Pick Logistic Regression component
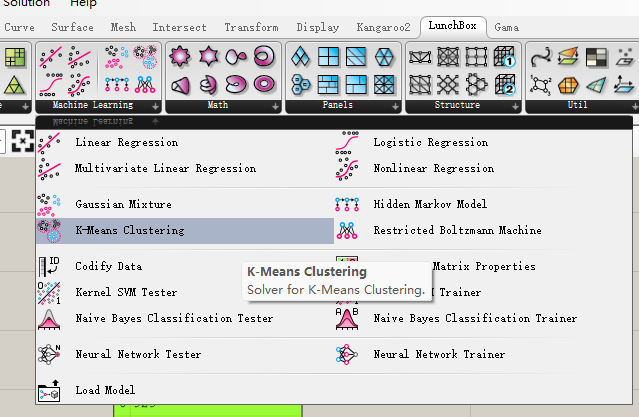 pyautogui.click(x=483, y=142)
